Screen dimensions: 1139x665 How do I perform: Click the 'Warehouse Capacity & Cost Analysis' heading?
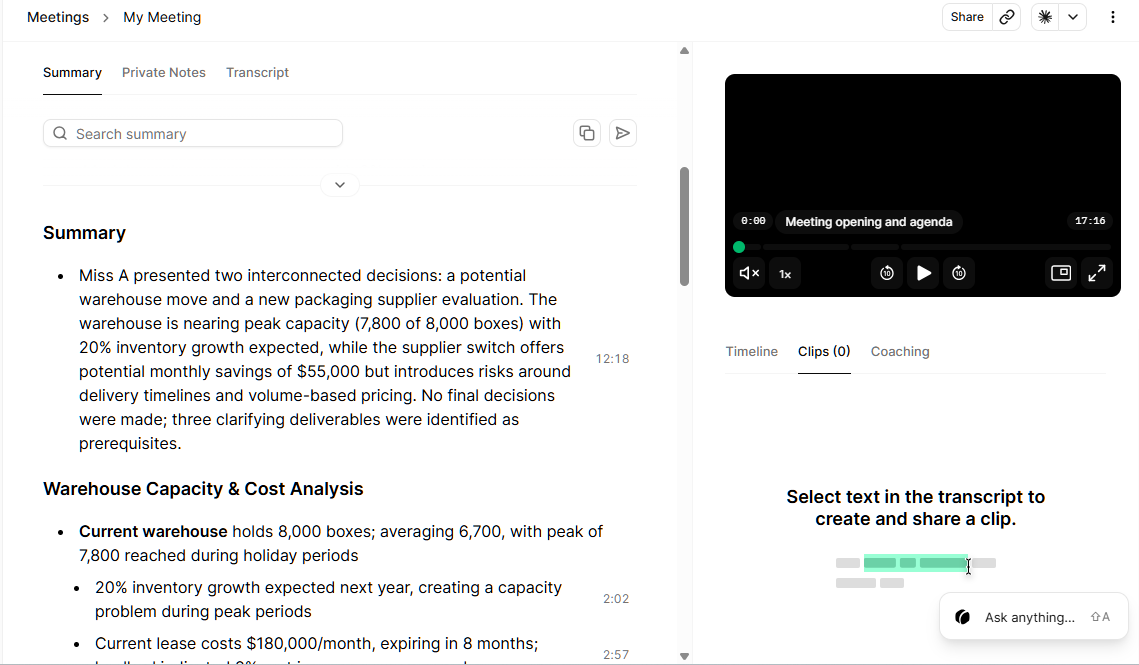pos(203,488)
